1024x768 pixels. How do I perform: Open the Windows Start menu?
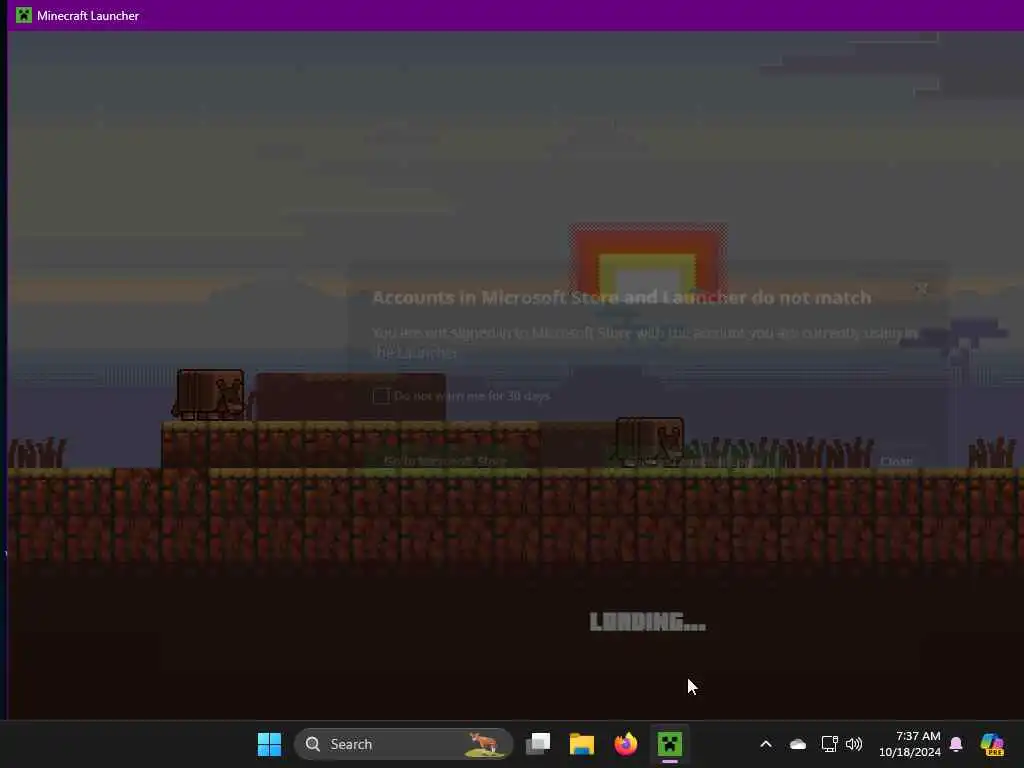pos(269,744)
